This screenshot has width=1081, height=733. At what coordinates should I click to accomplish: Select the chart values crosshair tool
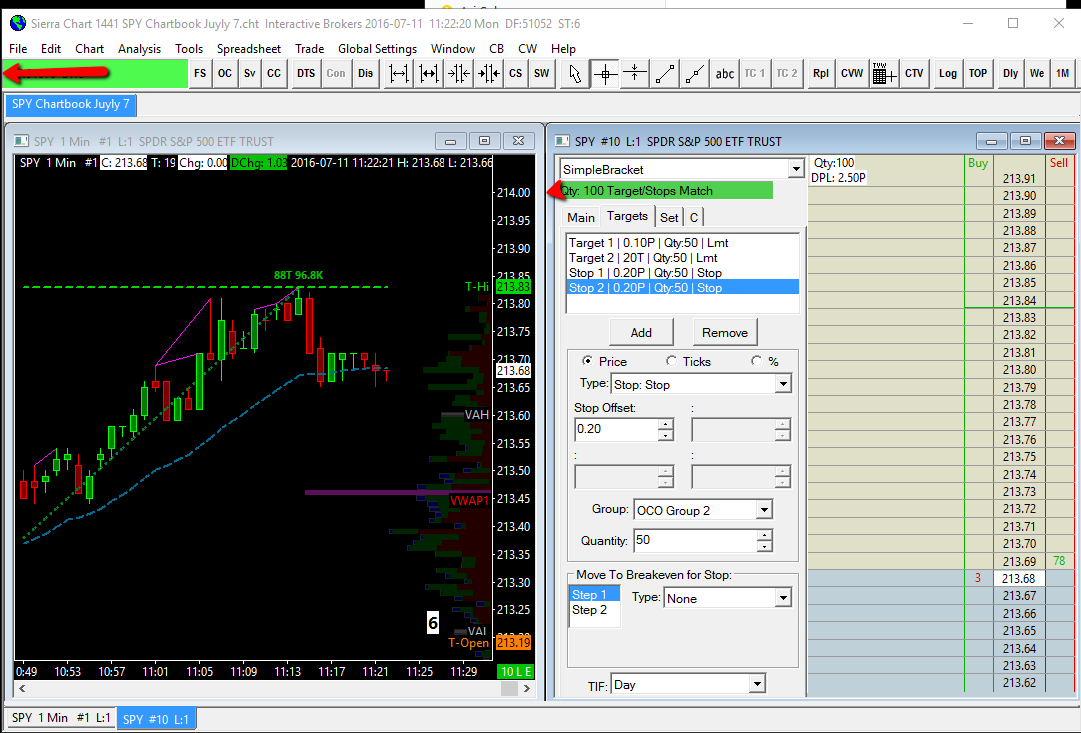tap(605, 73)
